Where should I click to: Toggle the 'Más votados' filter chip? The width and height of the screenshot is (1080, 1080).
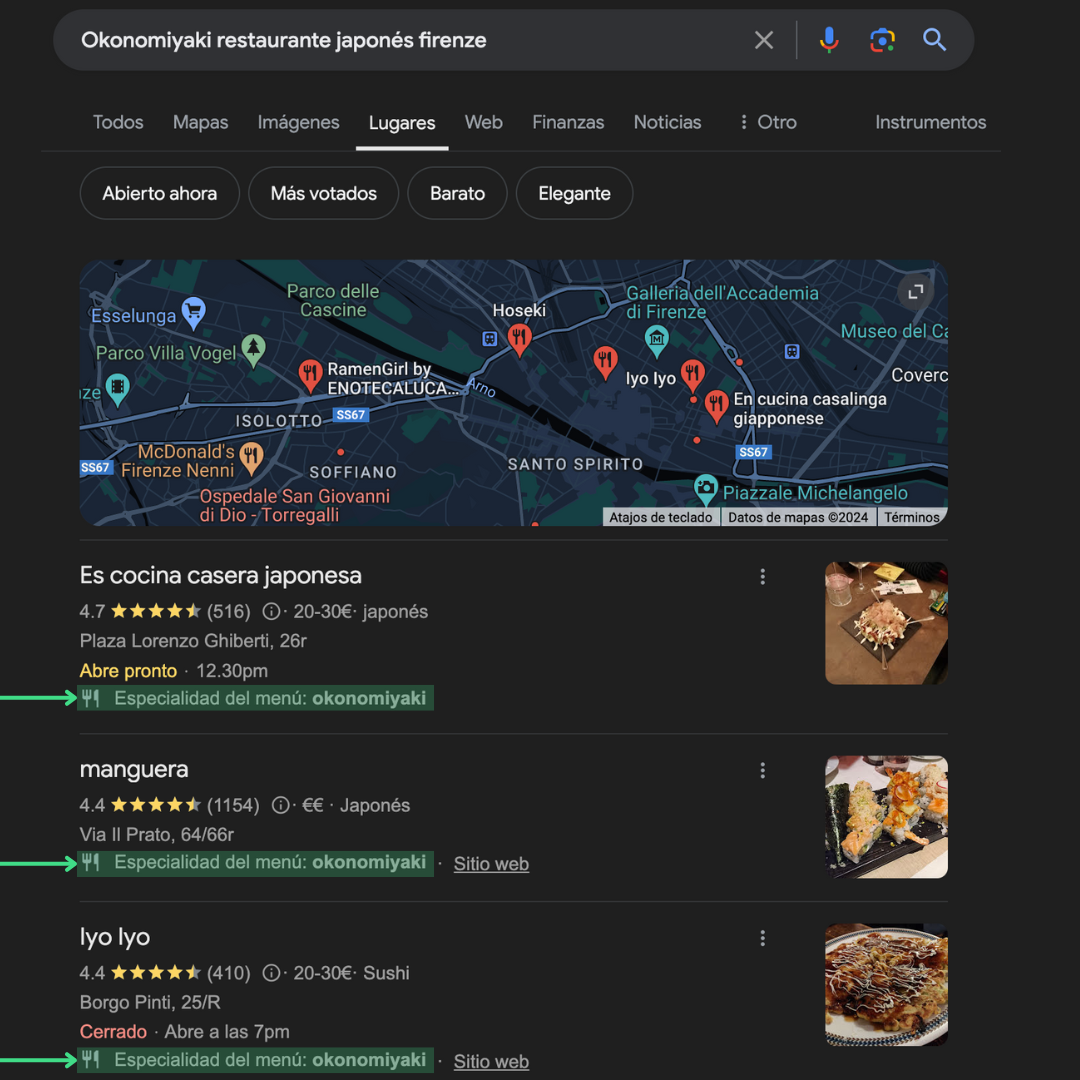pos(324,194)
